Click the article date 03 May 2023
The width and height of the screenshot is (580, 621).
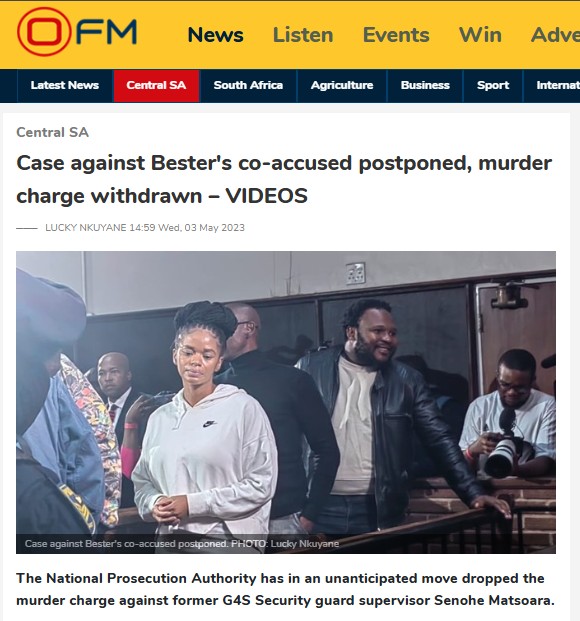214,228
